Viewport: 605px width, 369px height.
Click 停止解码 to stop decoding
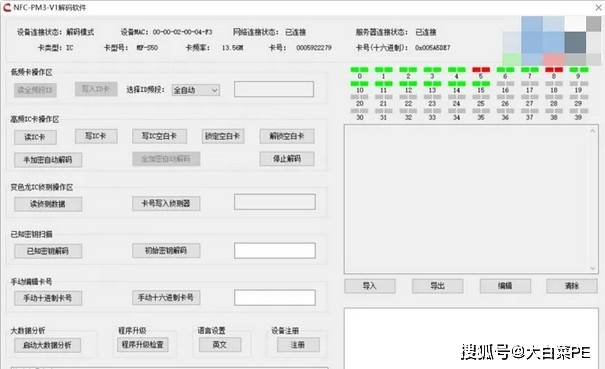[287, 159]
